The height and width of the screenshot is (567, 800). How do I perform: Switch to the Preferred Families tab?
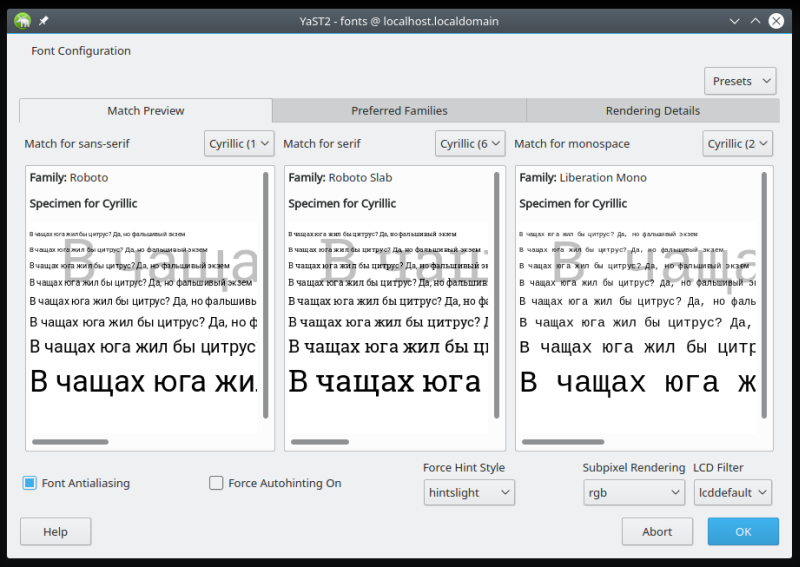tap(399, 111)
